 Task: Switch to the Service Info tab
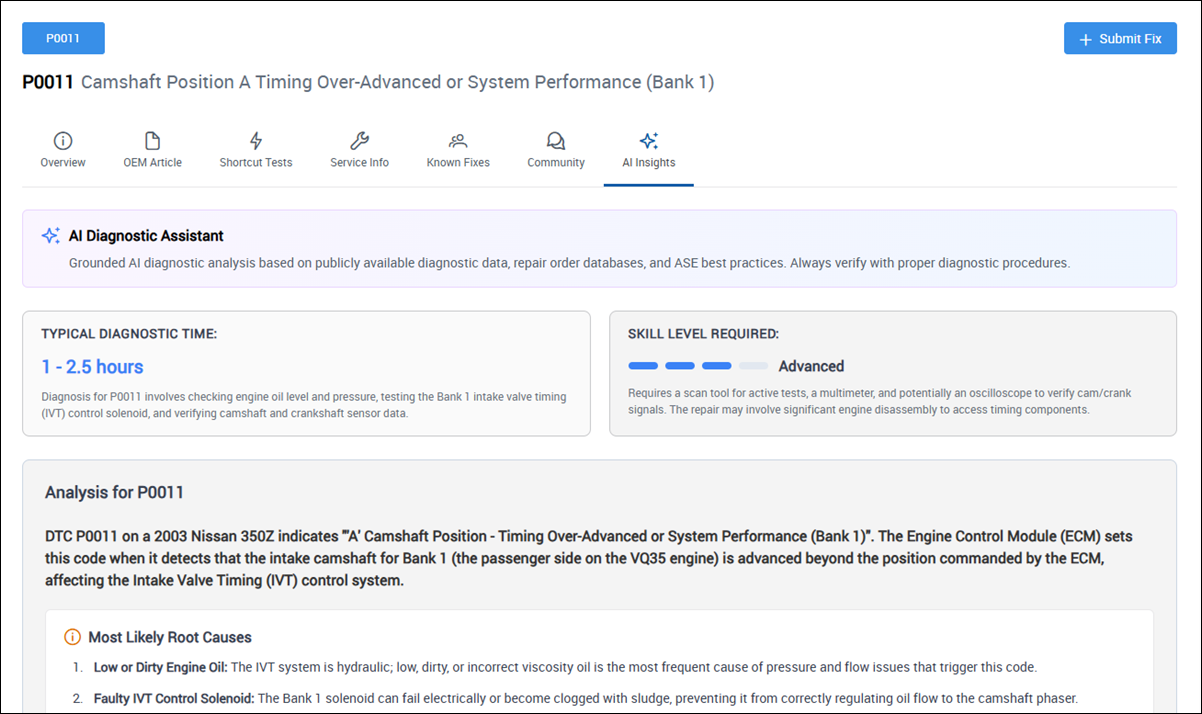360,150
